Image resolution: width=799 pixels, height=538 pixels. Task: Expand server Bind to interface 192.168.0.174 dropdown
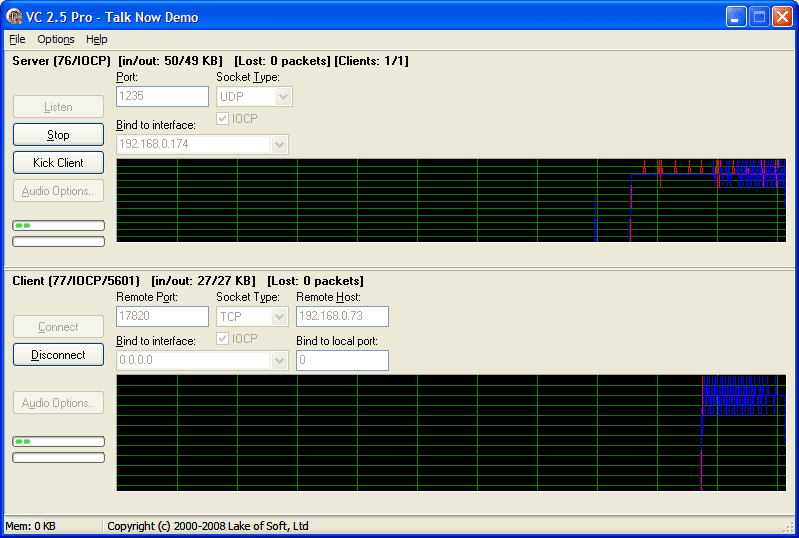pyautogui.click(x=279, y=144)
